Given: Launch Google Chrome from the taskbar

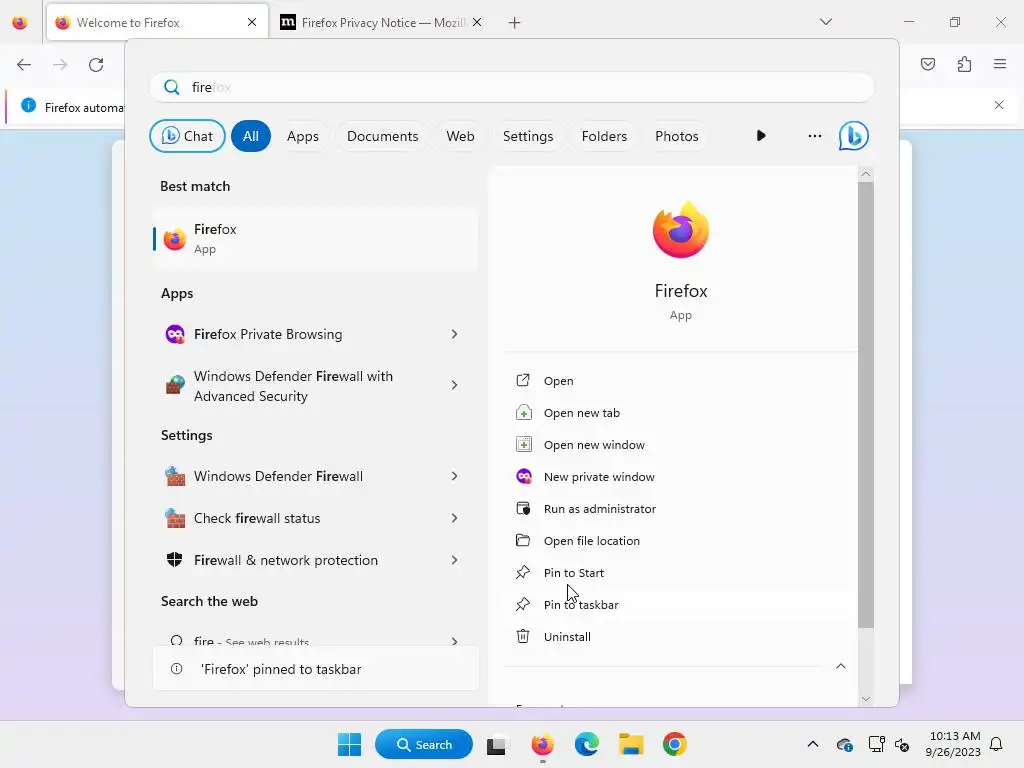Looking at the screenshot, I should point(675,744).
